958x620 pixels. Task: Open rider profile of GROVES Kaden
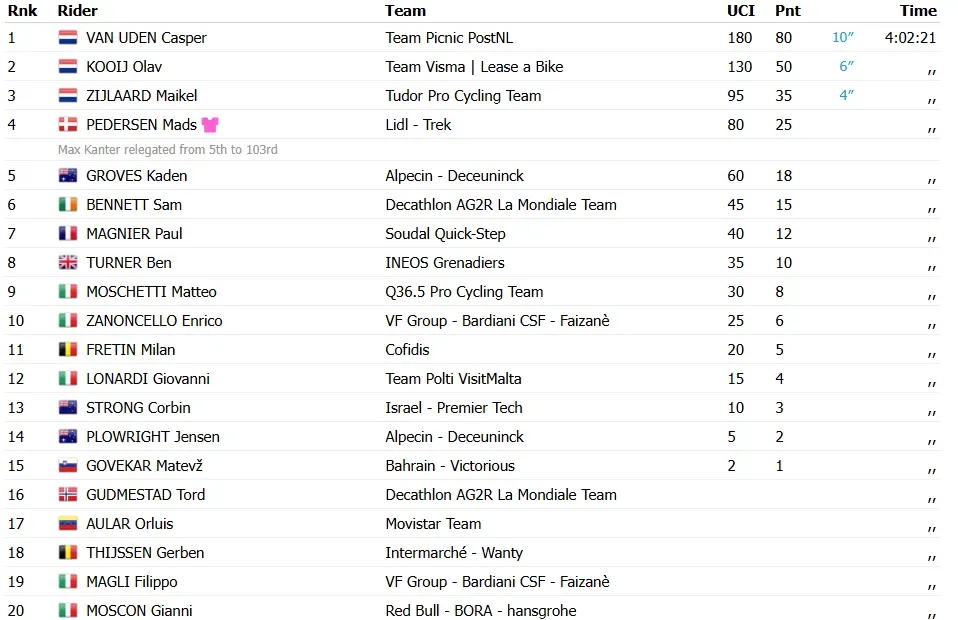tap(136, 176)
